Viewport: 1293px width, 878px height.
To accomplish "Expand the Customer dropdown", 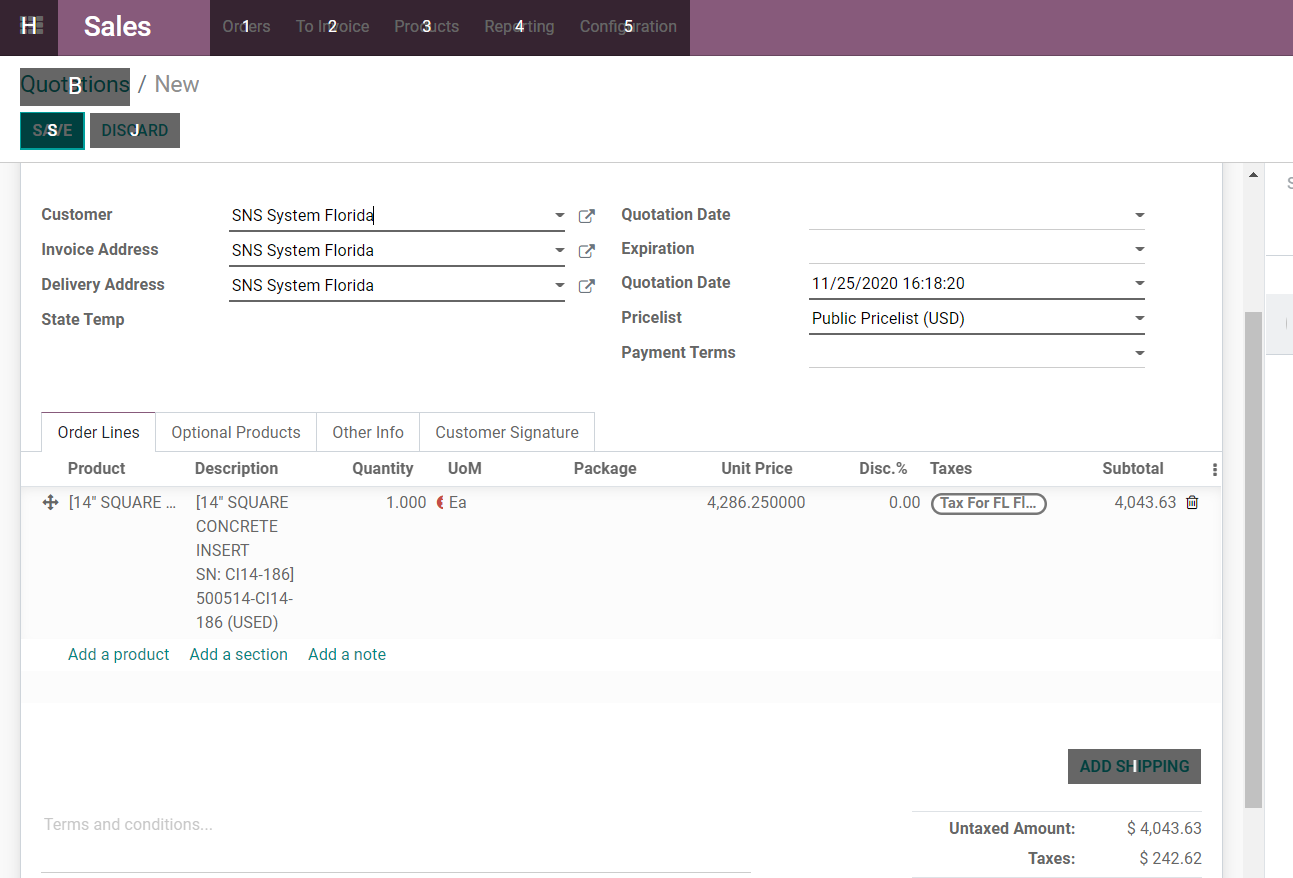I will point(559,216).
